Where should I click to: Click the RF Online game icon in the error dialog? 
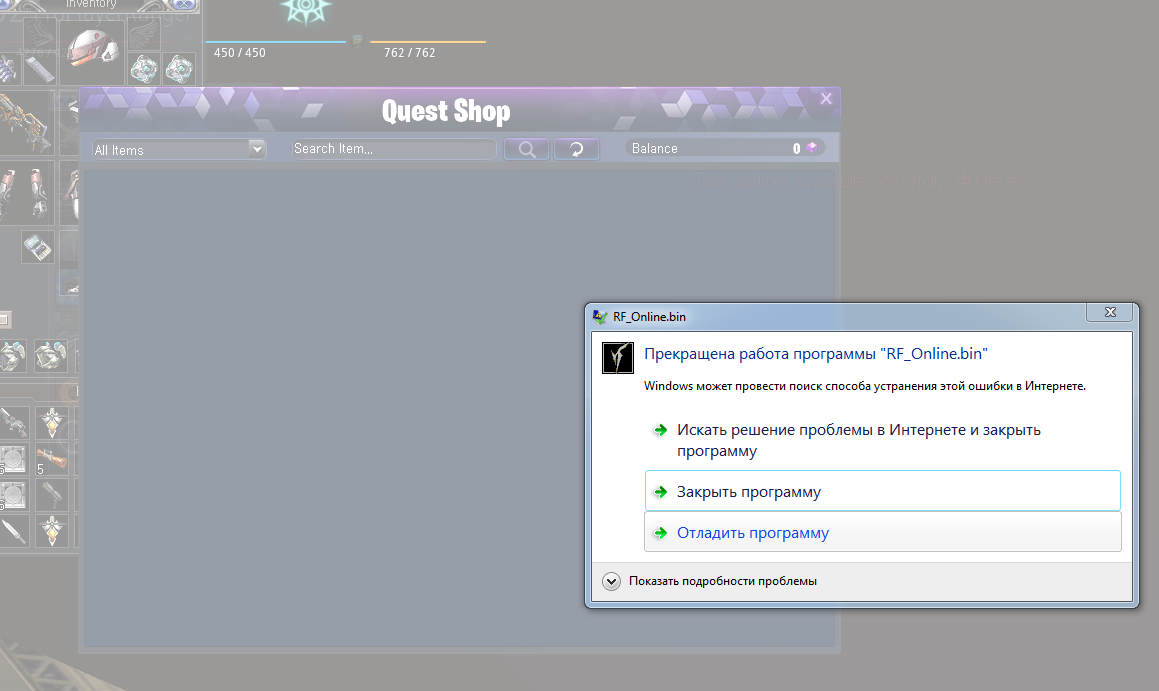click(617, 358)
